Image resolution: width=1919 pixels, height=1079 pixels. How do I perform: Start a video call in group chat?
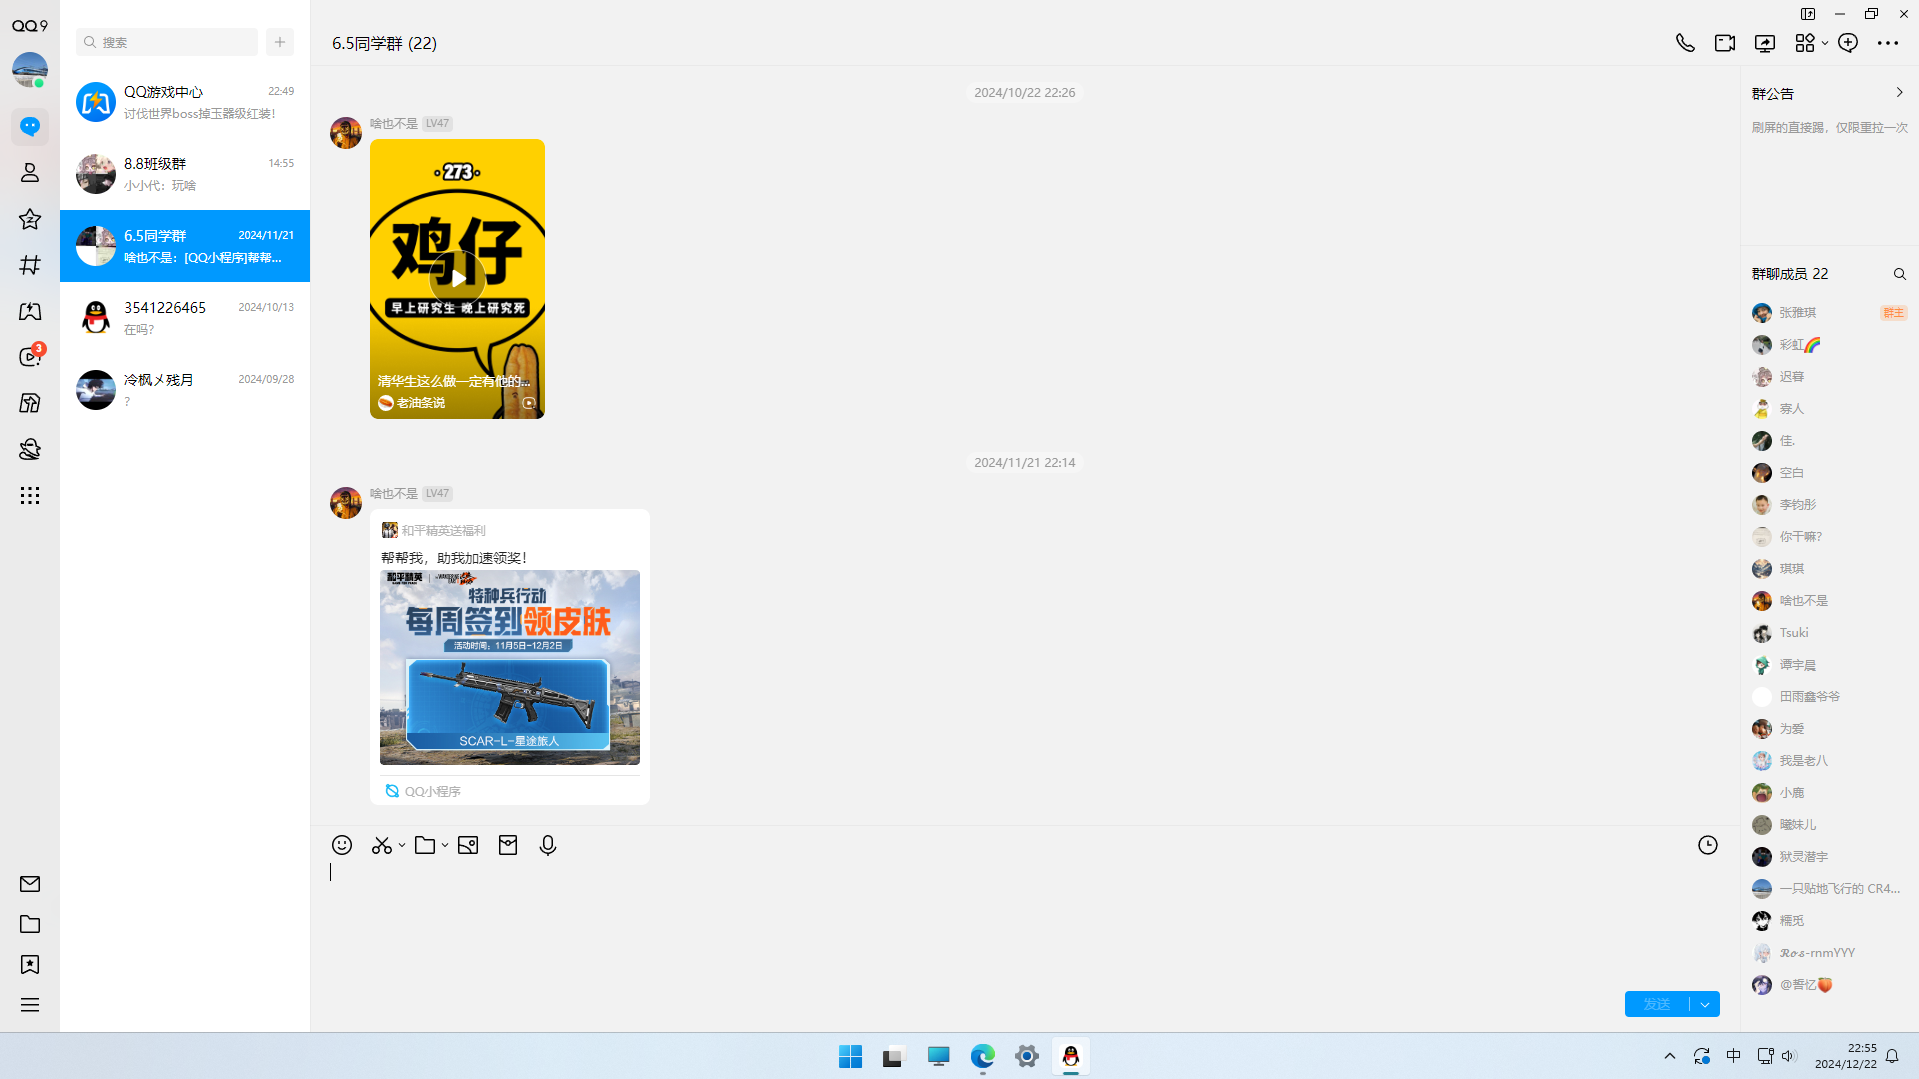tap(1725, 43)
